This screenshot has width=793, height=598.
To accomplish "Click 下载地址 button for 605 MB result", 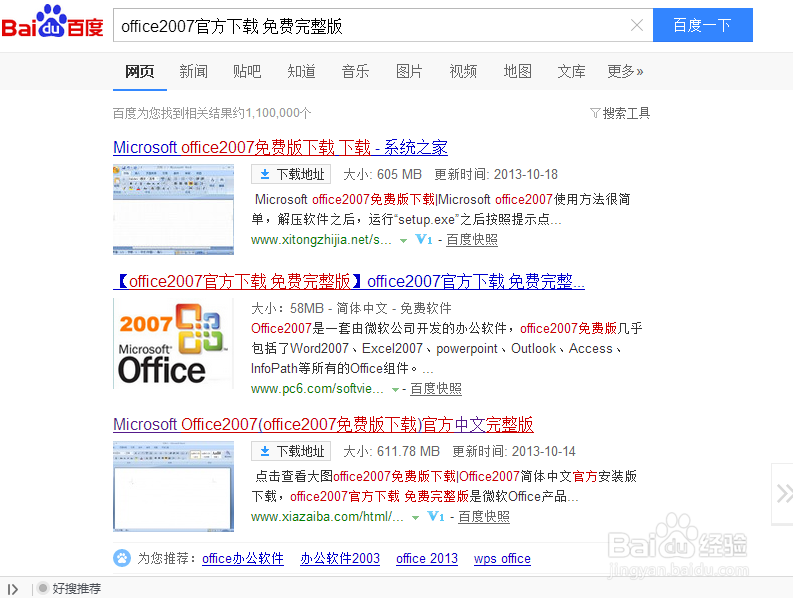I will tap(291, 174).
